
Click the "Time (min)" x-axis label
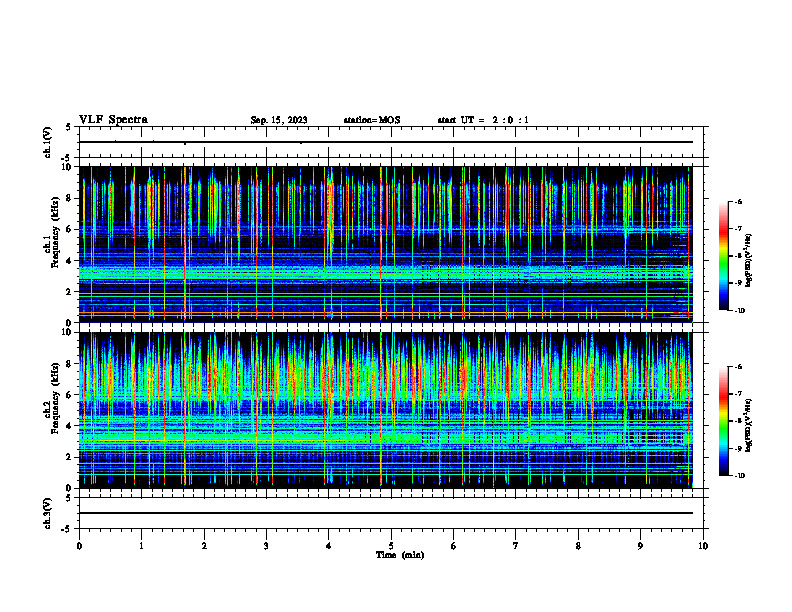pyautogui.click(x=400, y=555)
